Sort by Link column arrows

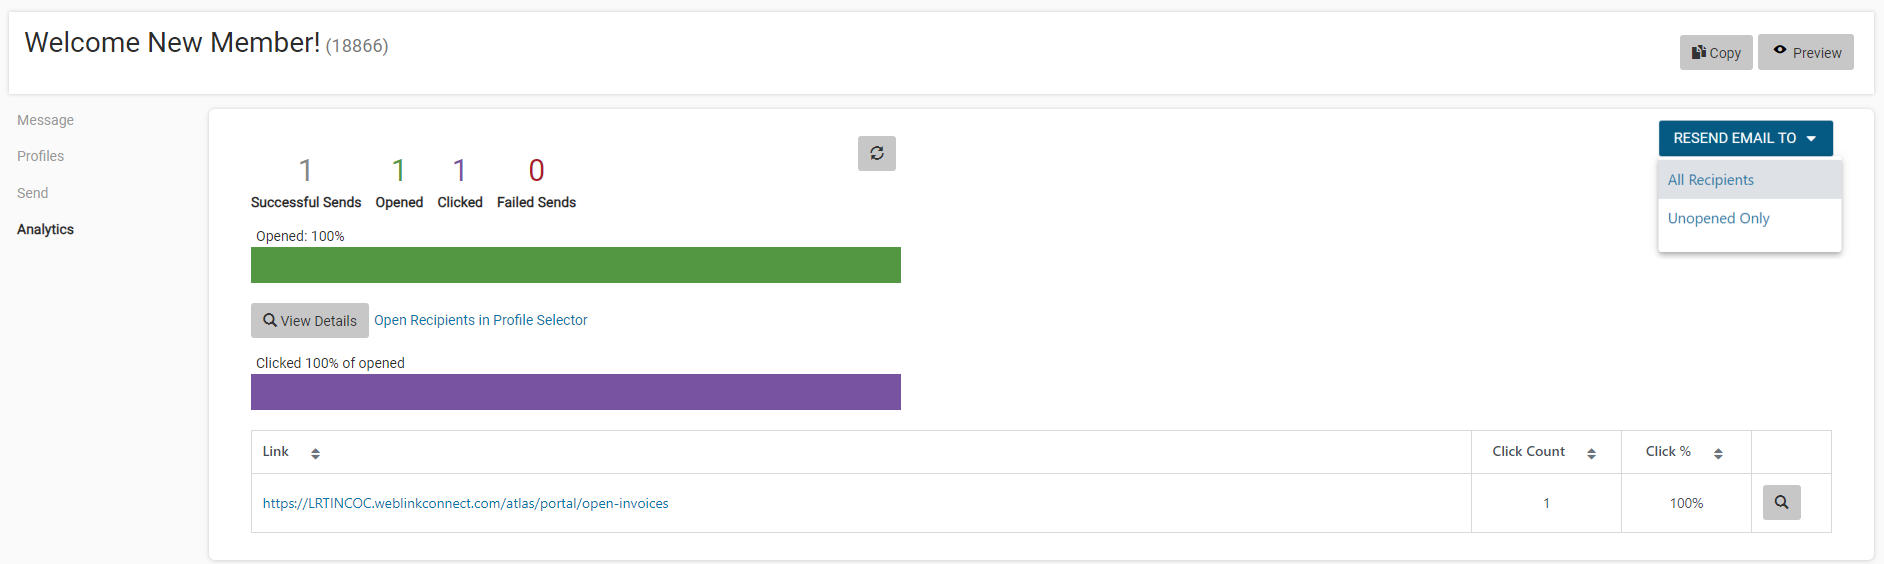315,453
